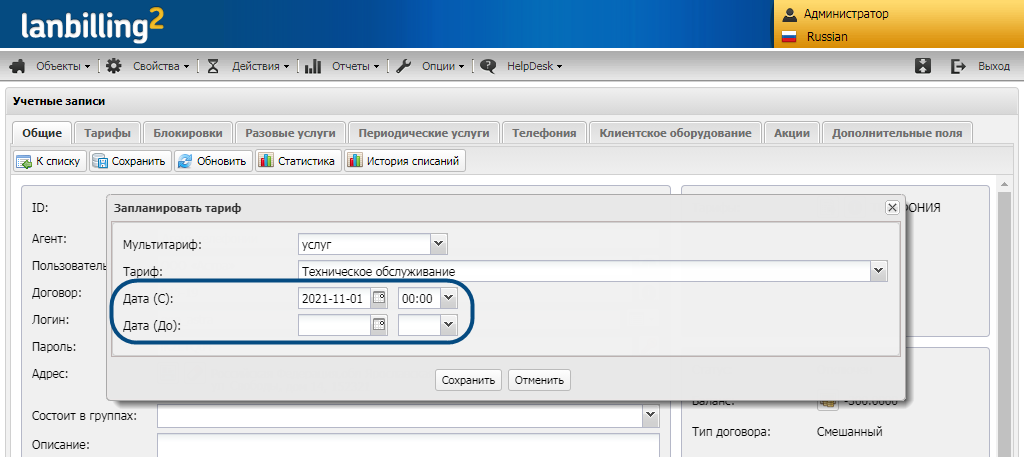Viewport: 1024px width, 457px height.
Task: Expand the Мультитариф dropdown arrow
Action: click(439, 245)
